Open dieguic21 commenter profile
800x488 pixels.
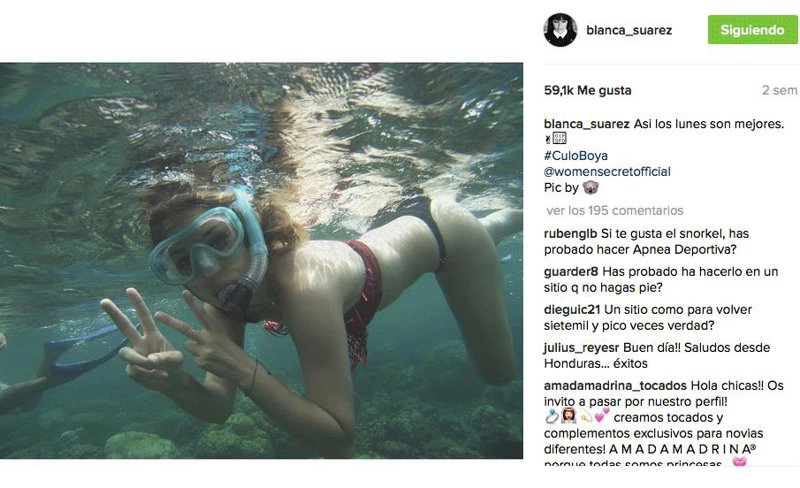pos(572,310)
